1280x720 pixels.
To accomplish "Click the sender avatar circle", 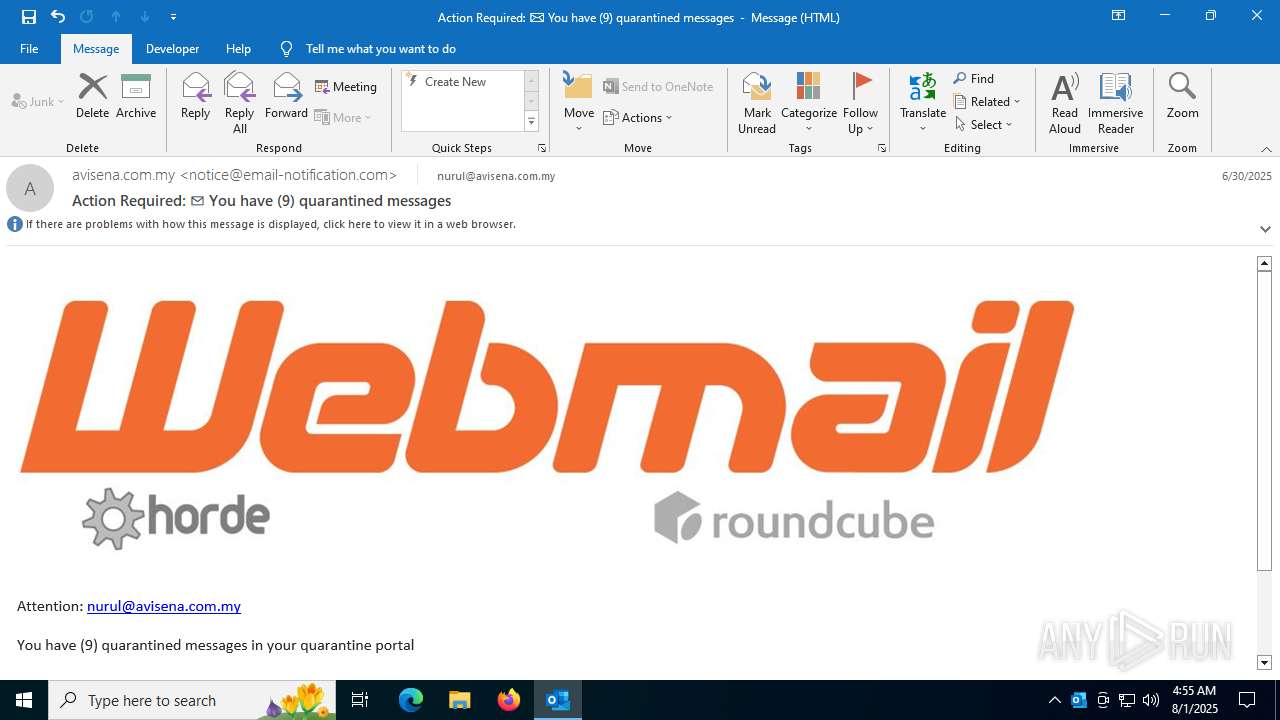I will [x=30, y=188].
